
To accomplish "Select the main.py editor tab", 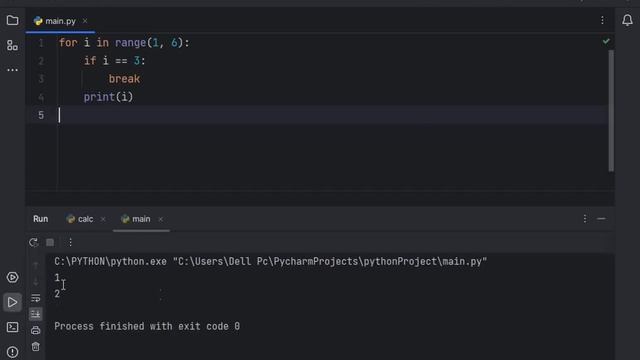I will (55, 21).
